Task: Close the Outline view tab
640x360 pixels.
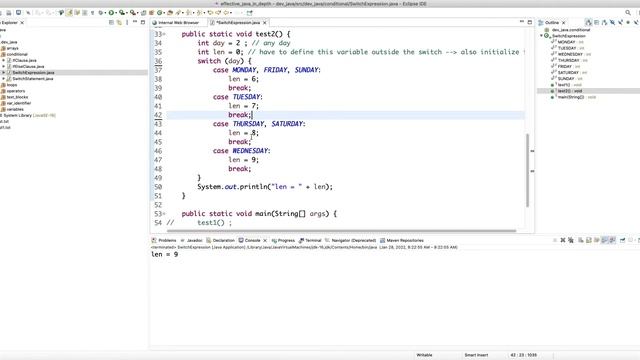Action: (x=564, y=23)
